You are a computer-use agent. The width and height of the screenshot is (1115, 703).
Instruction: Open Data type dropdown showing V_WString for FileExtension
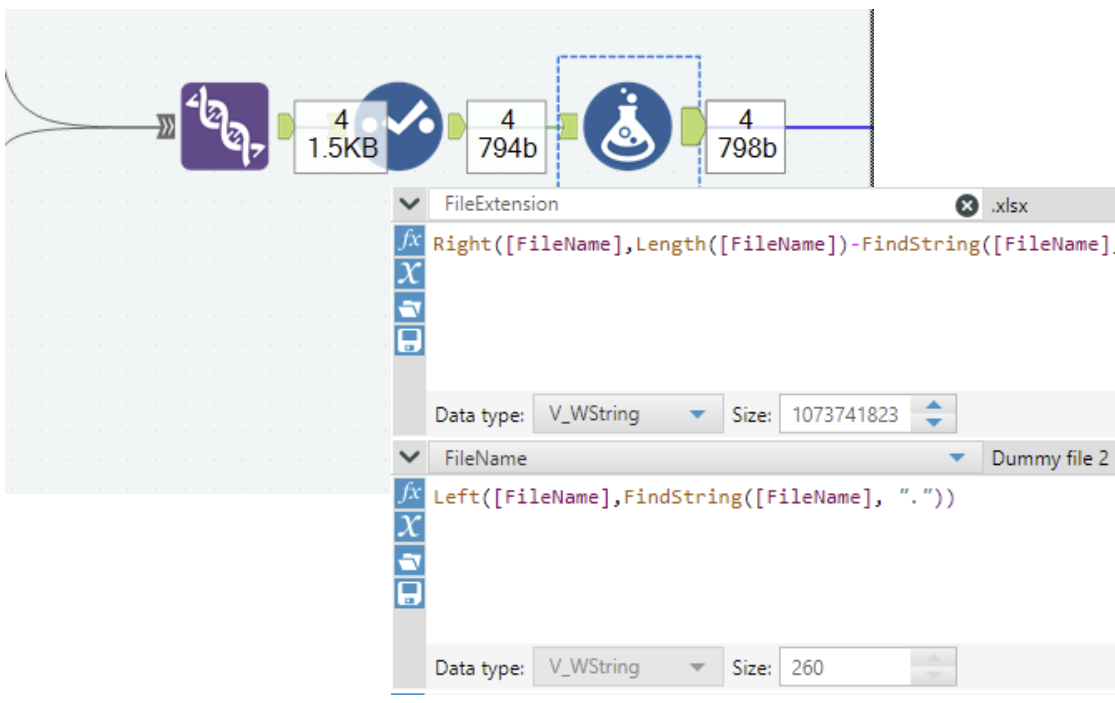[x=628, y=414]
